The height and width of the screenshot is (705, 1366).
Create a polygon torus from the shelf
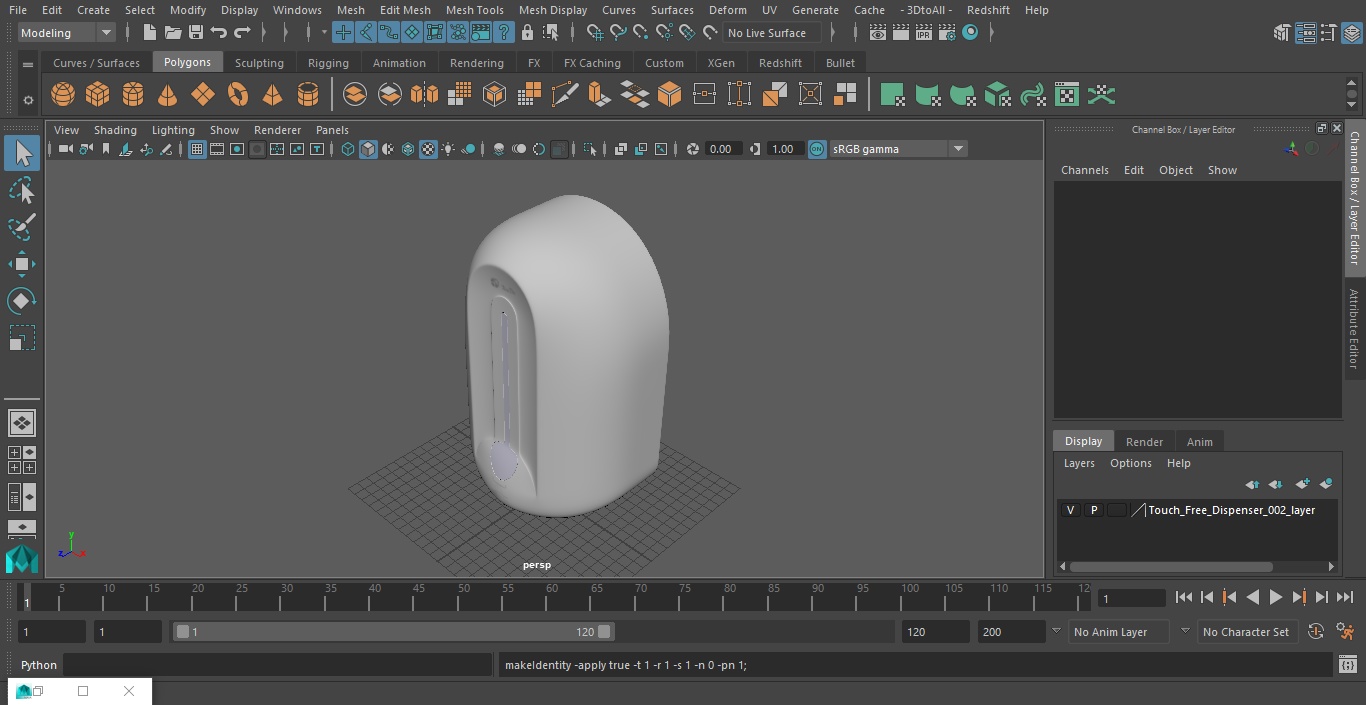pos(238,95)
